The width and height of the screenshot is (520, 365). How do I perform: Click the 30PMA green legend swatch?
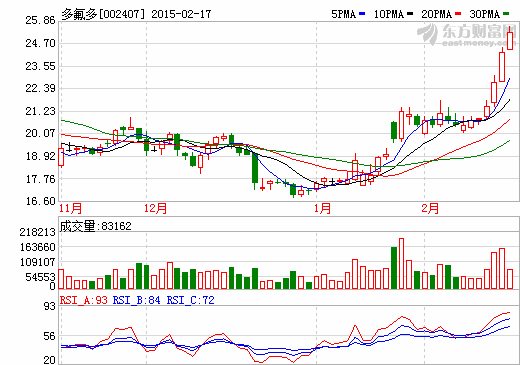click(x=506, y=14)
